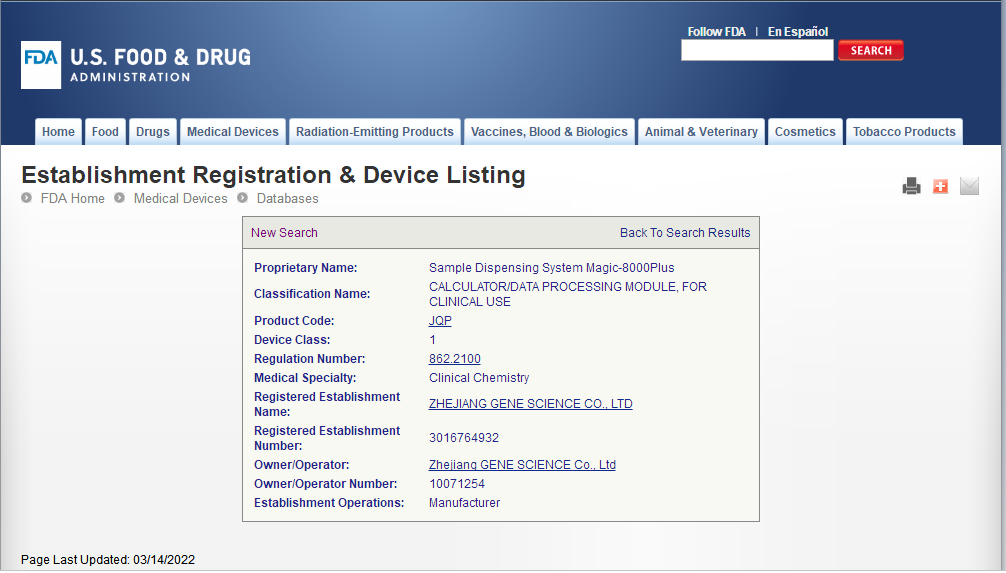
Task: Go to FDA Home breadcrumb
Action: (72, 198)
